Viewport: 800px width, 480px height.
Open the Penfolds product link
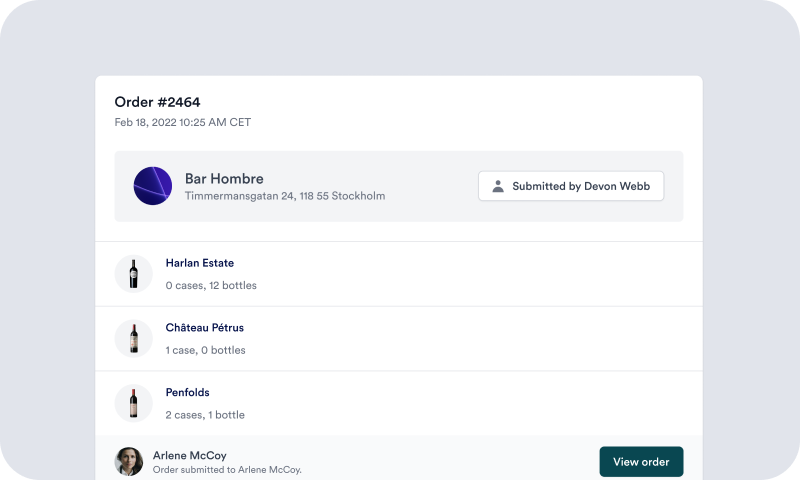187,392
